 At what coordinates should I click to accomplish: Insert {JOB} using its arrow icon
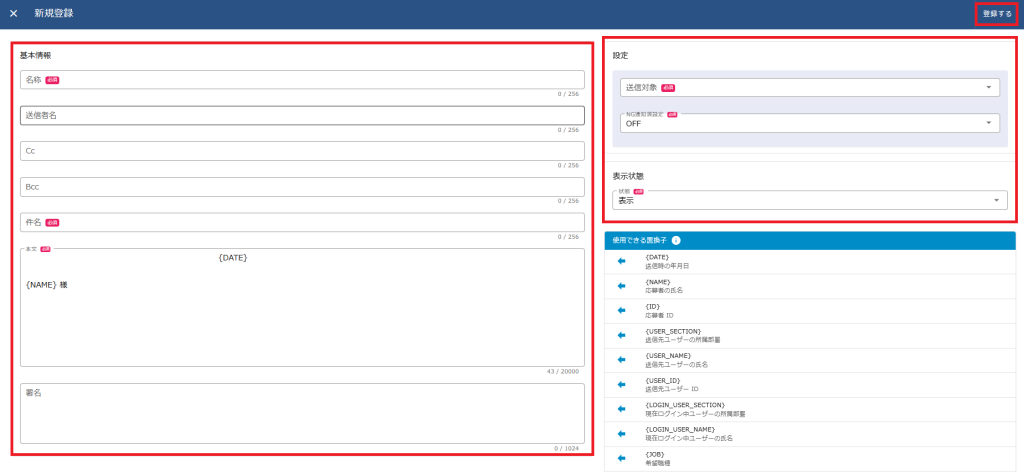[x=621, y=458]
